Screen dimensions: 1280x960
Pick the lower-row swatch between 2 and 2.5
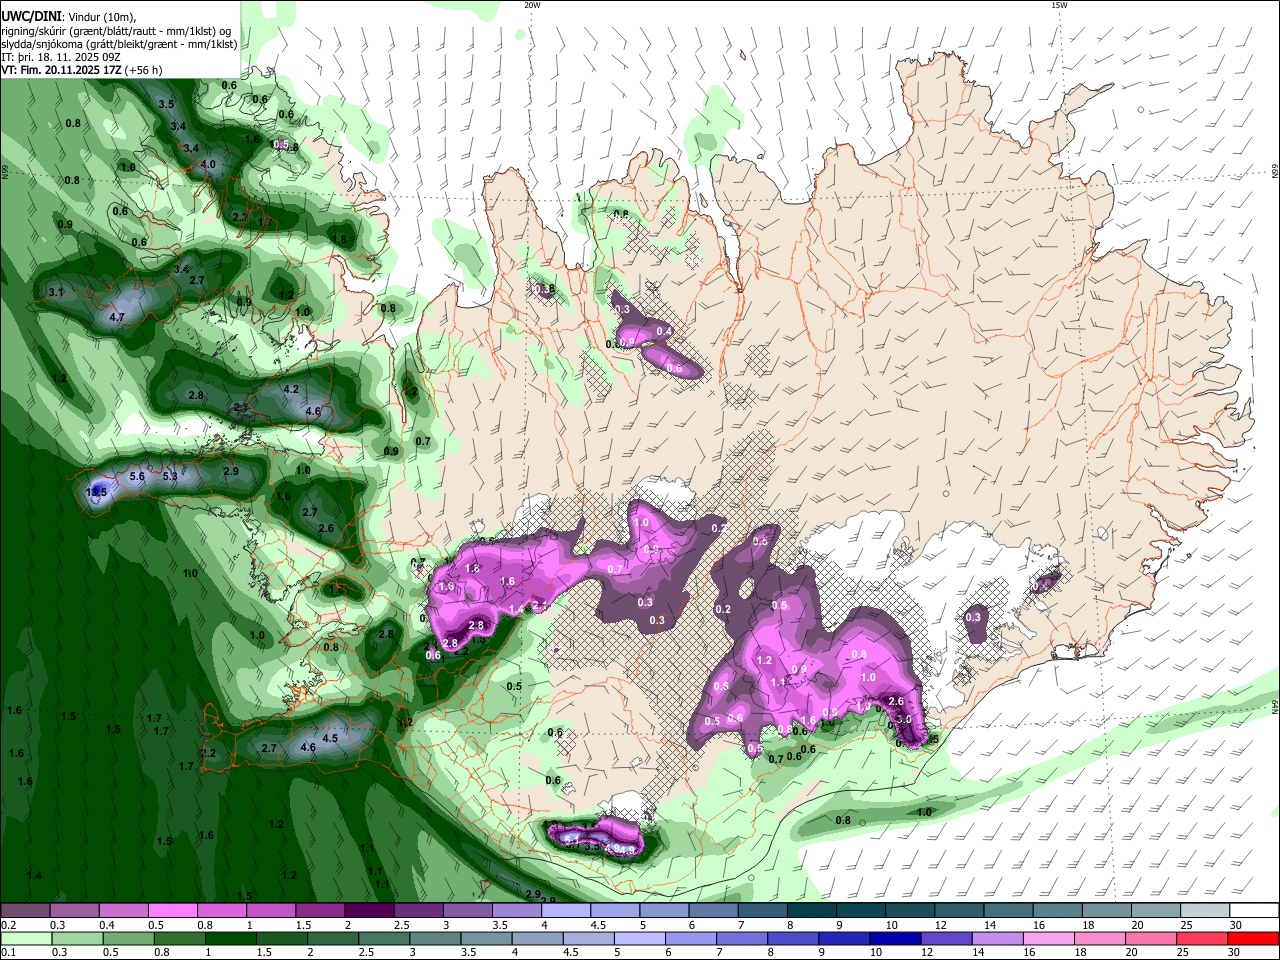click(x=332, y=939)
